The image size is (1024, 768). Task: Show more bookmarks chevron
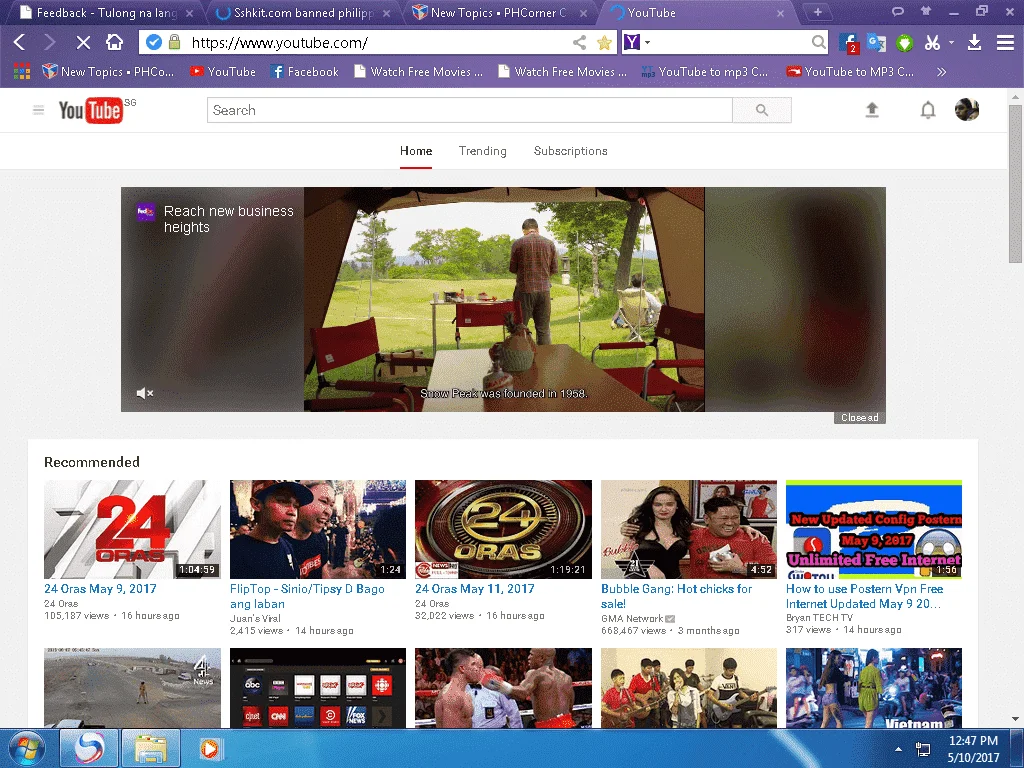941,72
